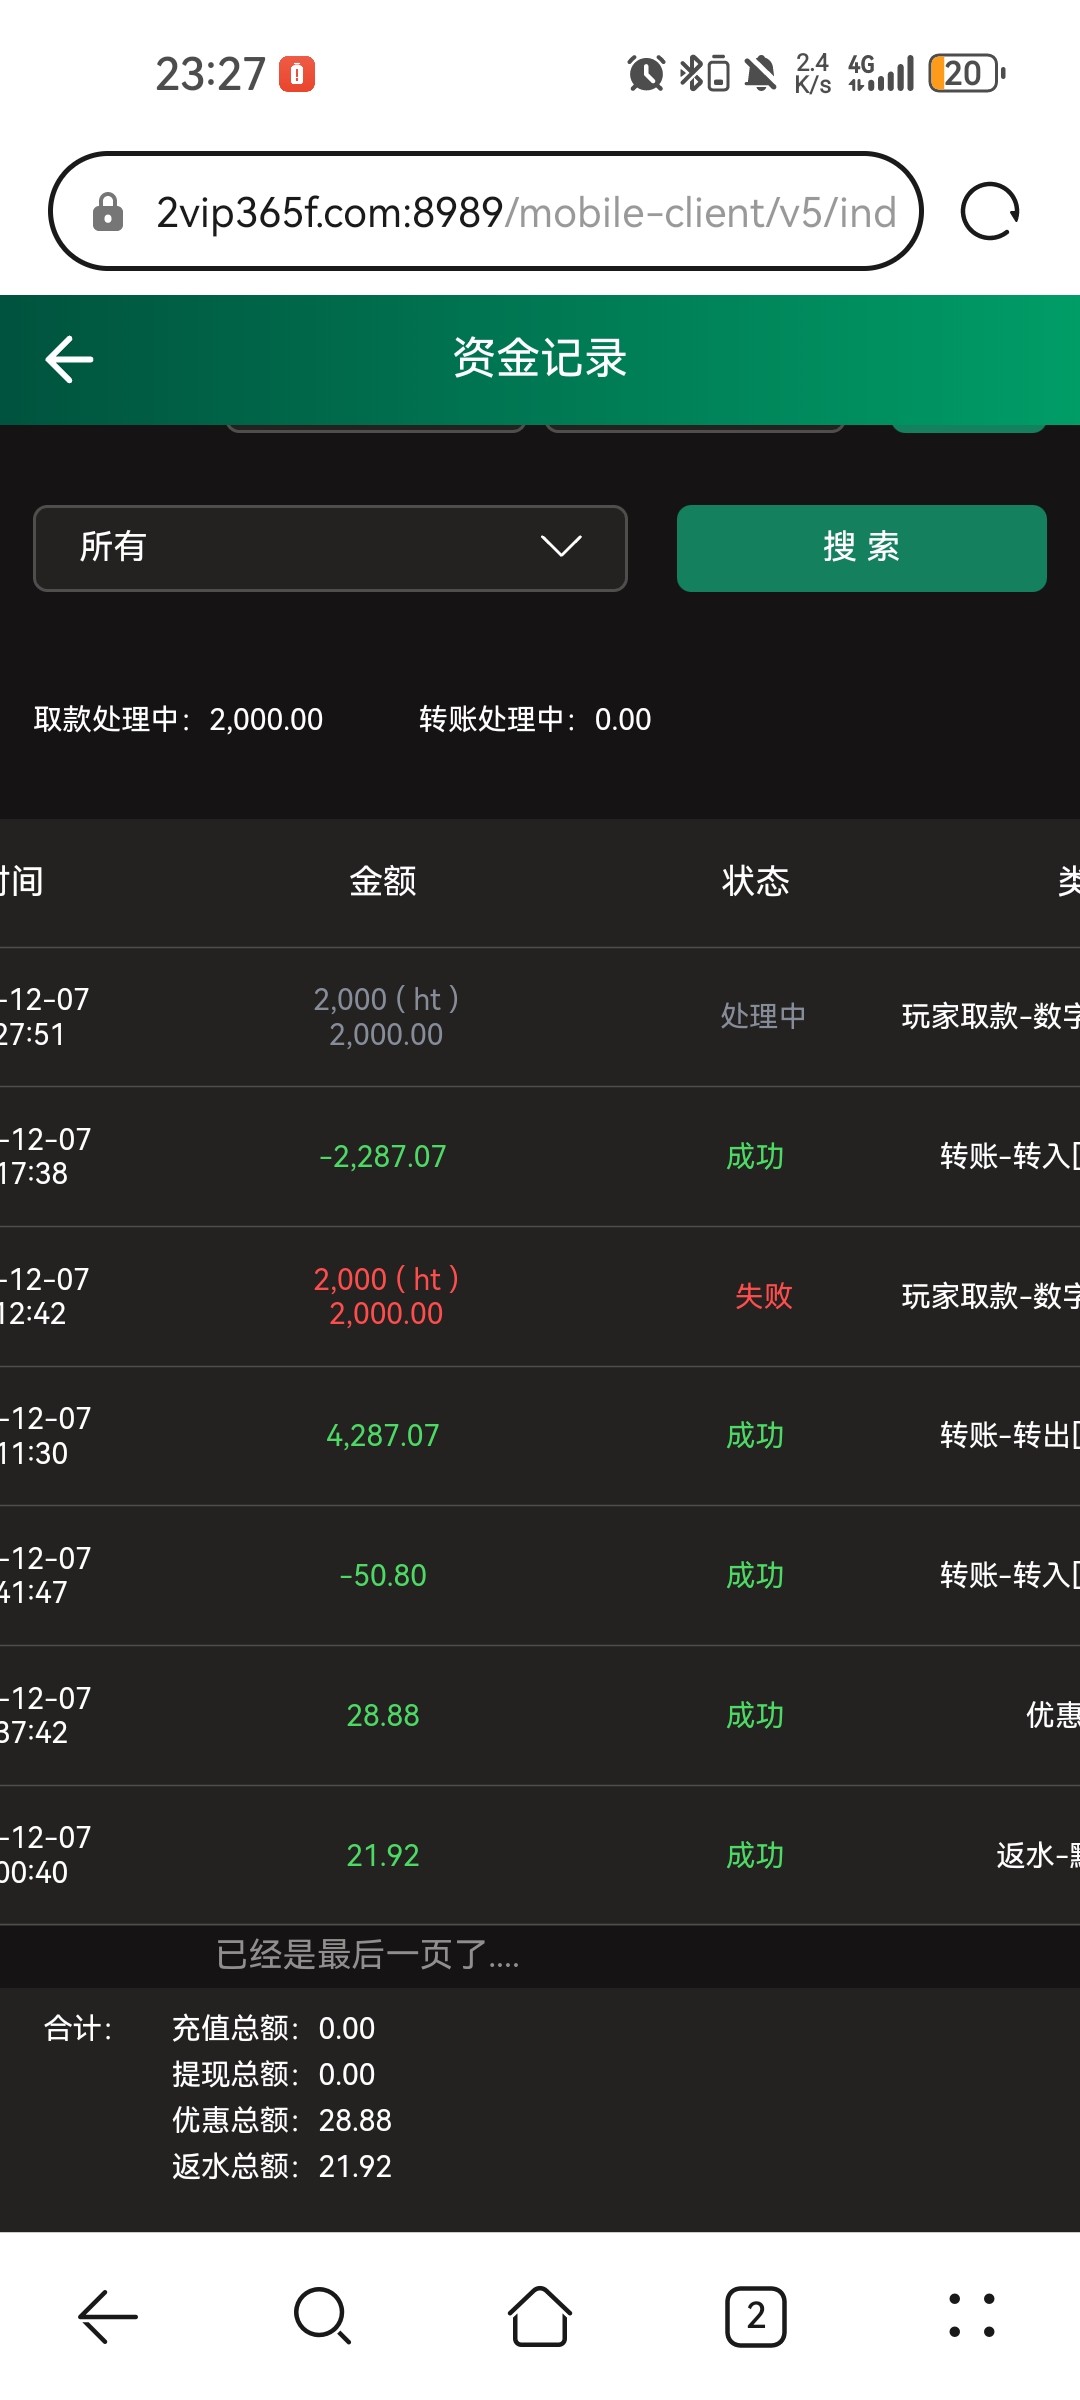Go to browser home page

click(540, 2316)
